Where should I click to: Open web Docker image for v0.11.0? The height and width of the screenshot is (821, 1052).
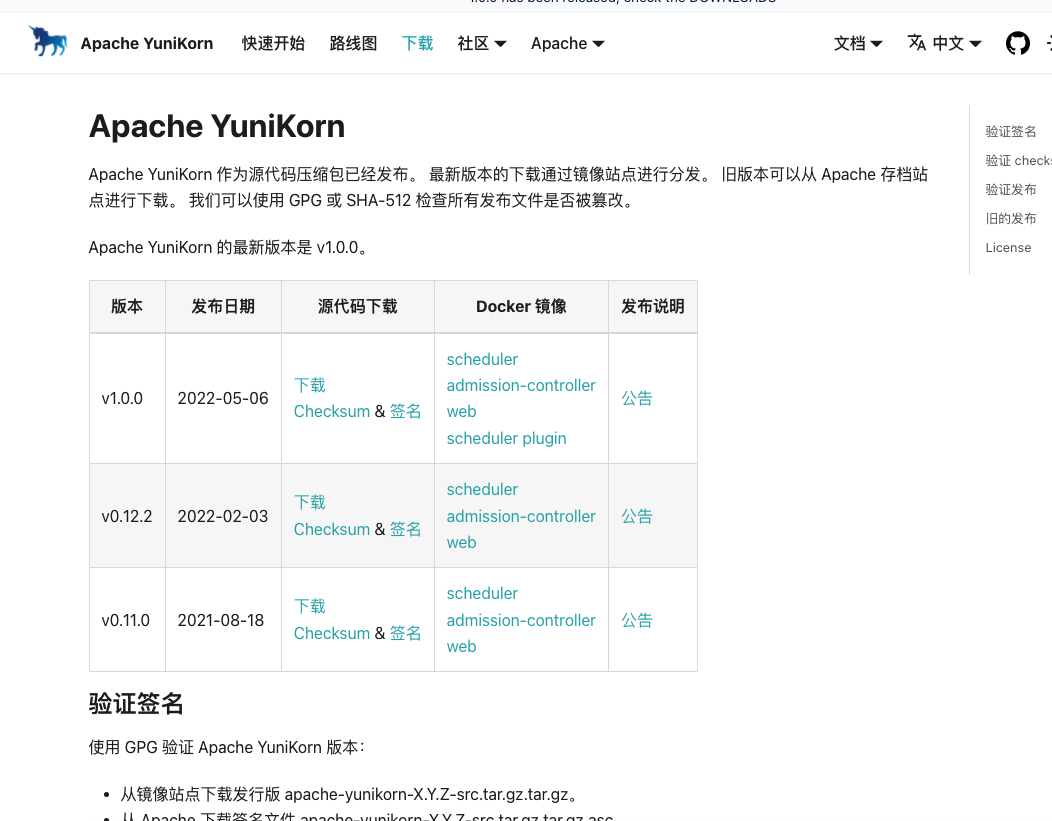coord(461,647)
